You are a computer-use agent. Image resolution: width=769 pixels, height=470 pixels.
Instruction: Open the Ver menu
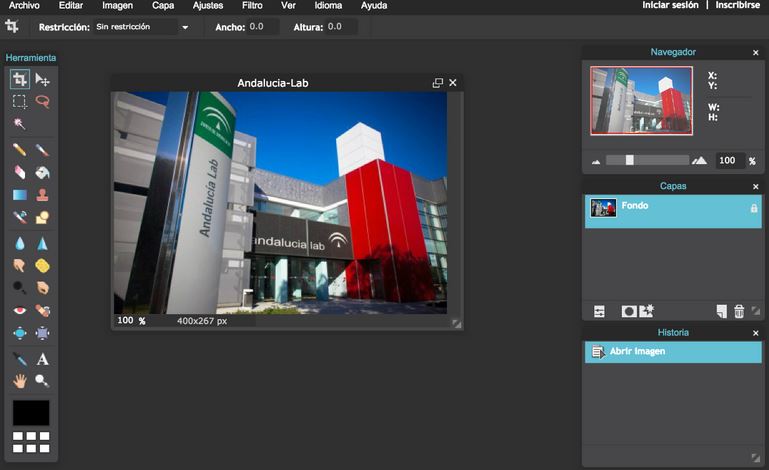pyautogui.click(x=288, y=5)
